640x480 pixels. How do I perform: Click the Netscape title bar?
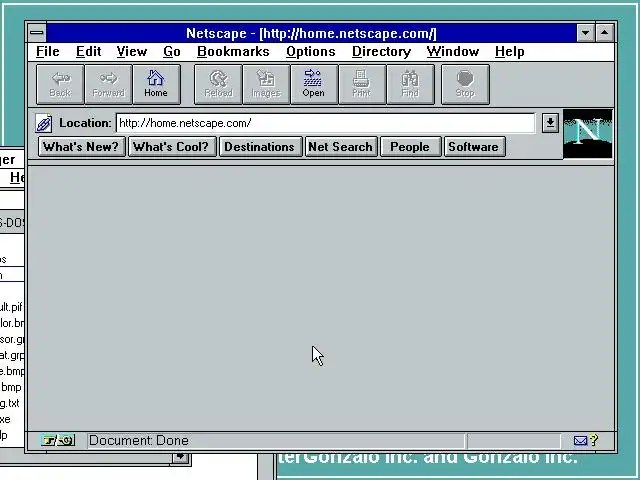[x=311, y=33]
